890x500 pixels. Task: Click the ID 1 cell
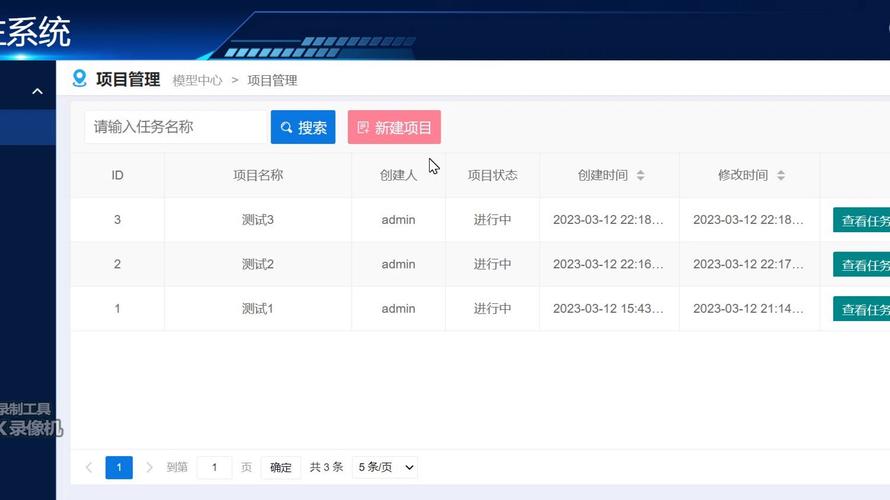click(117, 308)
